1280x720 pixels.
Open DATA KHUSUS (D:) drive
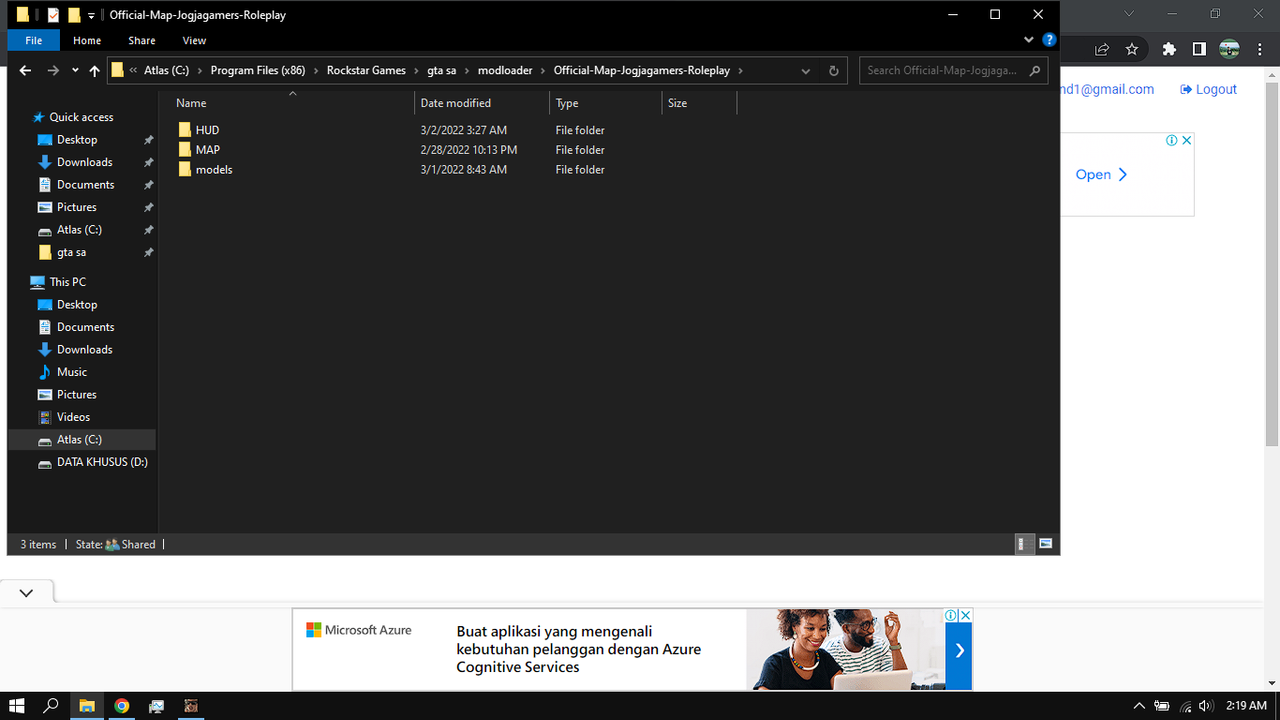(102, 462)
